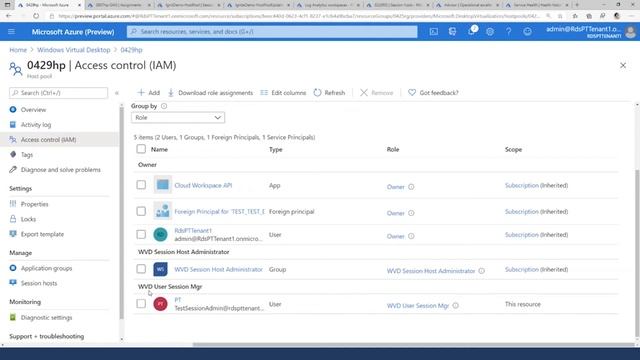Click the Refresh circular arrow icon
The width and height of the screenshot is (640, 360).
coord(317,93)
